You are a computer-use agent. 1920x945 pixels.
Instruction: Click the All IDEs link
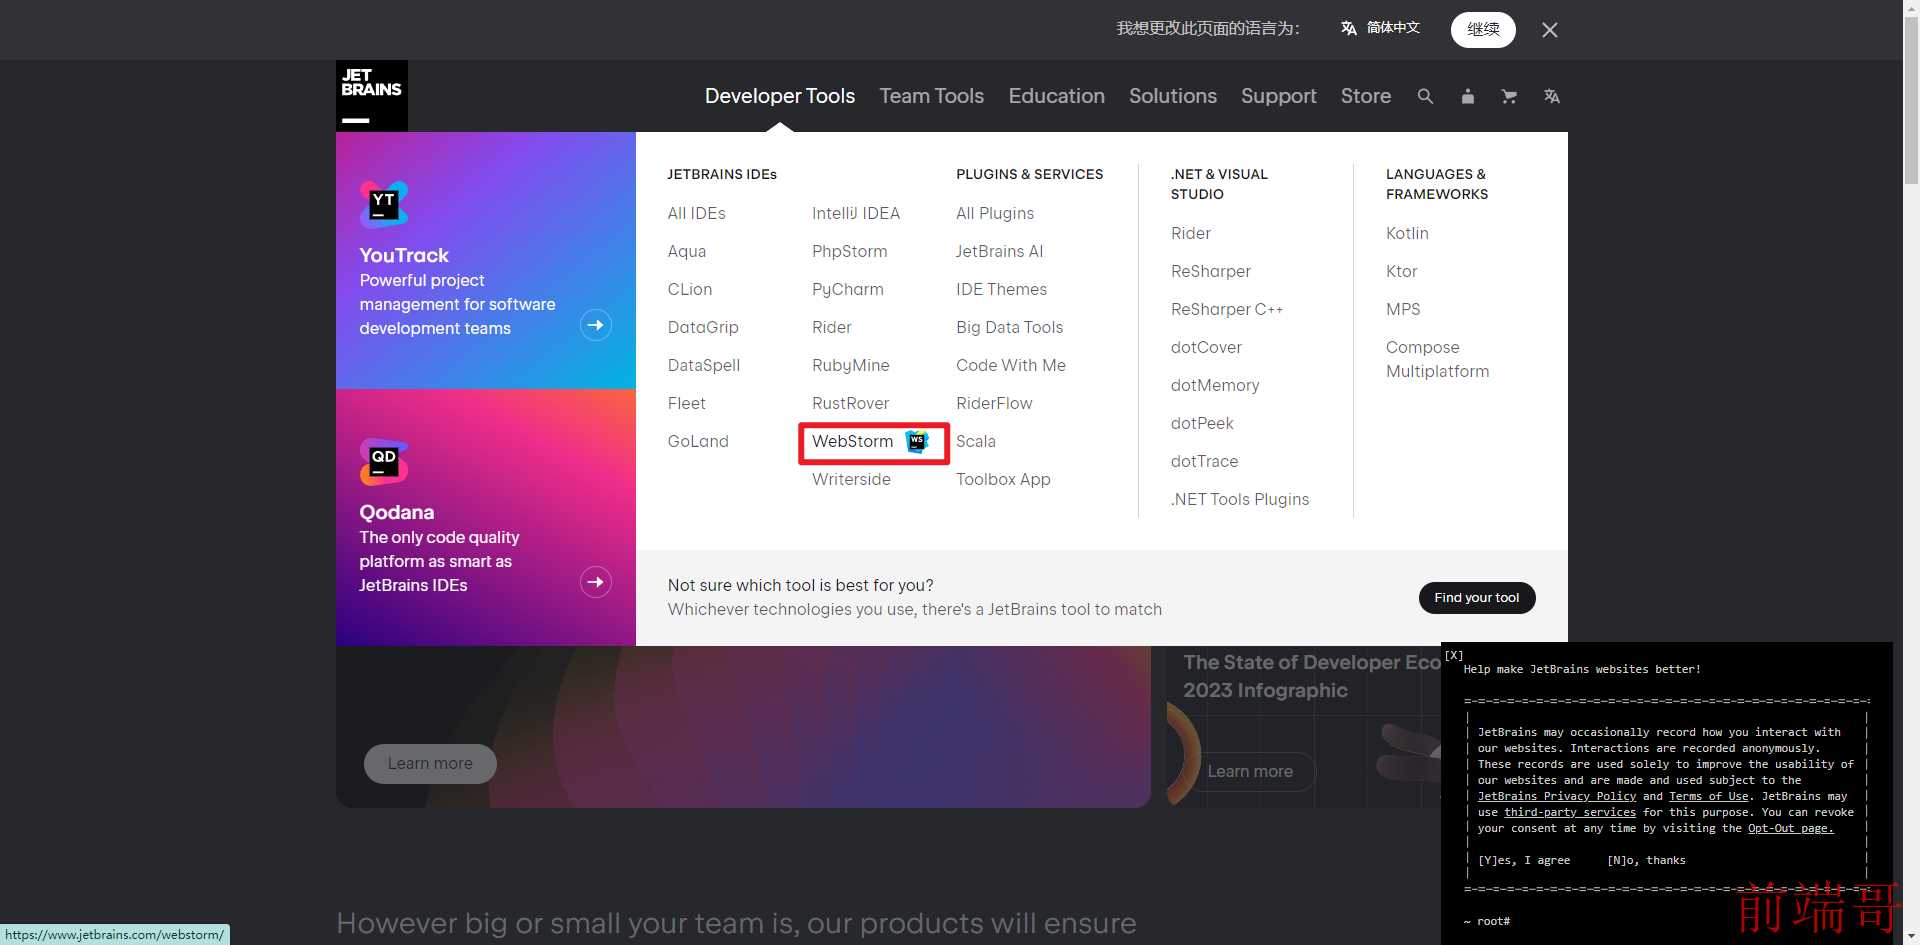(697, 213)
